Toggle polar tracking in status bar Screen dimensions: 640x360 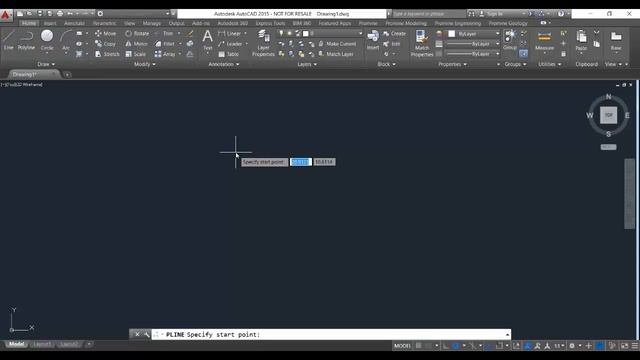tap(456, 346)
